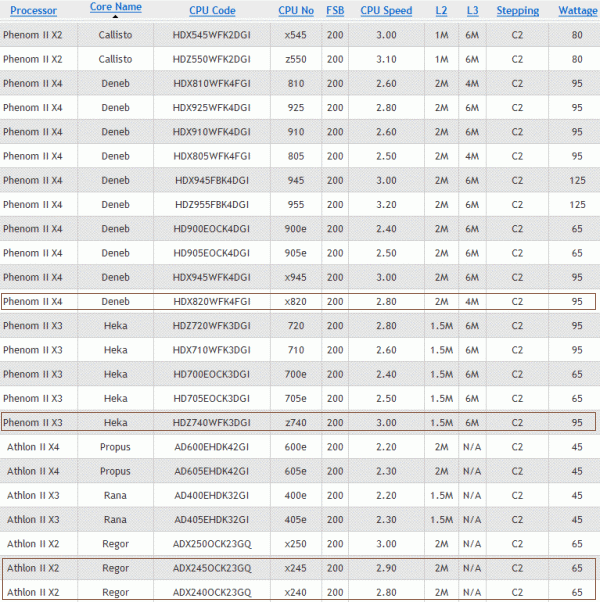Click the L2 column header
The image size is (600, 602).
[441, 10]
